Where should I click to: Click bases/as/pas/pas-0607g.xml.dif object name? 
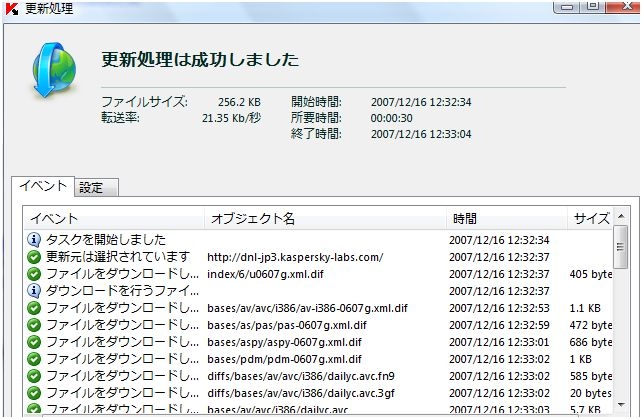287,325
